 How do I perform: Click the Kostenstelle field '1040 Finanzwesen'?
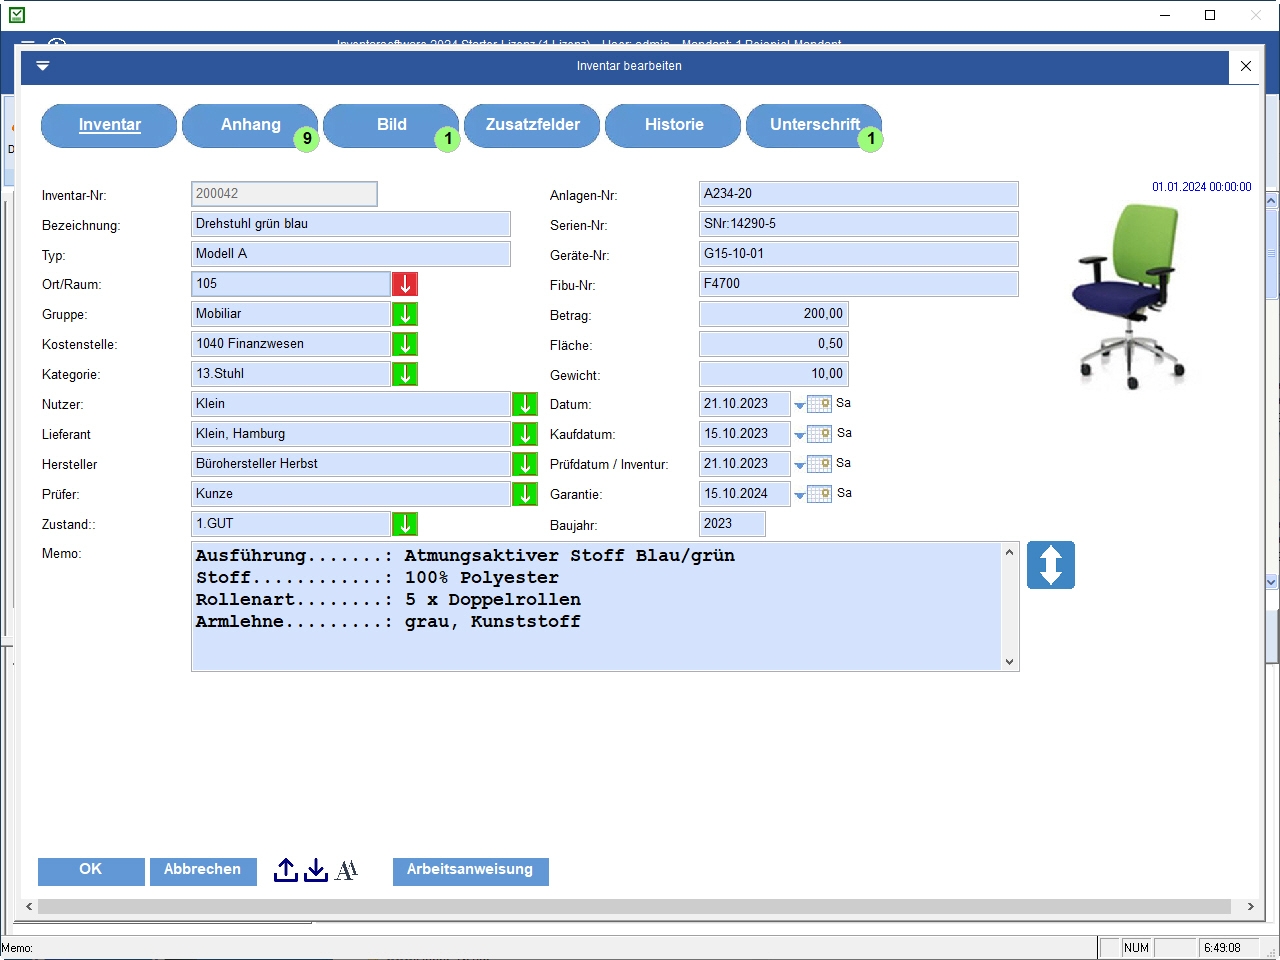pos(290,344)
